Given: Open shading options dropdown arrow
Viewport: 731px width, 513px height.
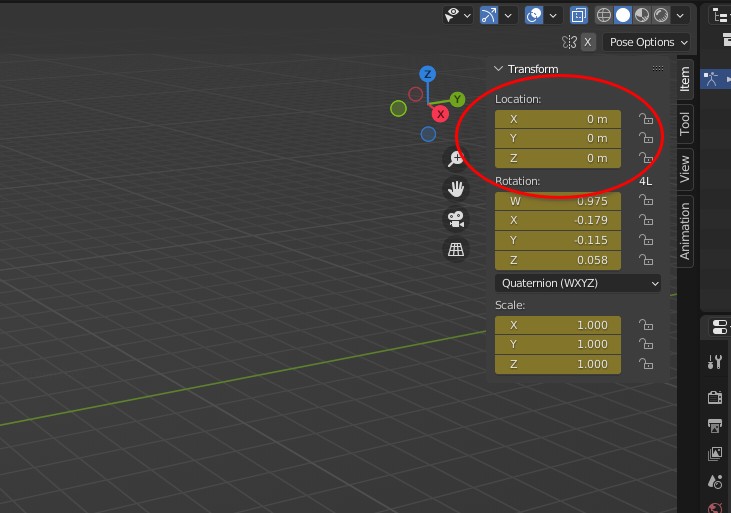Looking at the screenshot, I should [x=680, y=15].
